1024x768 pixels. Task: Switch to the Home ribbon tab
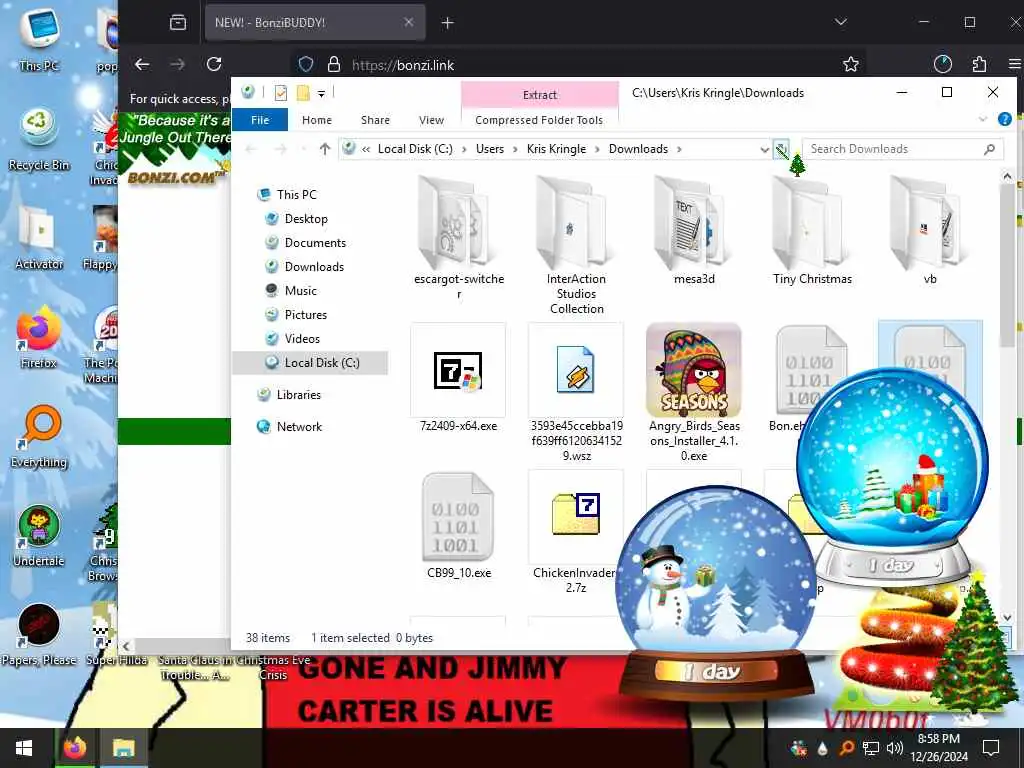coord(317,120)
